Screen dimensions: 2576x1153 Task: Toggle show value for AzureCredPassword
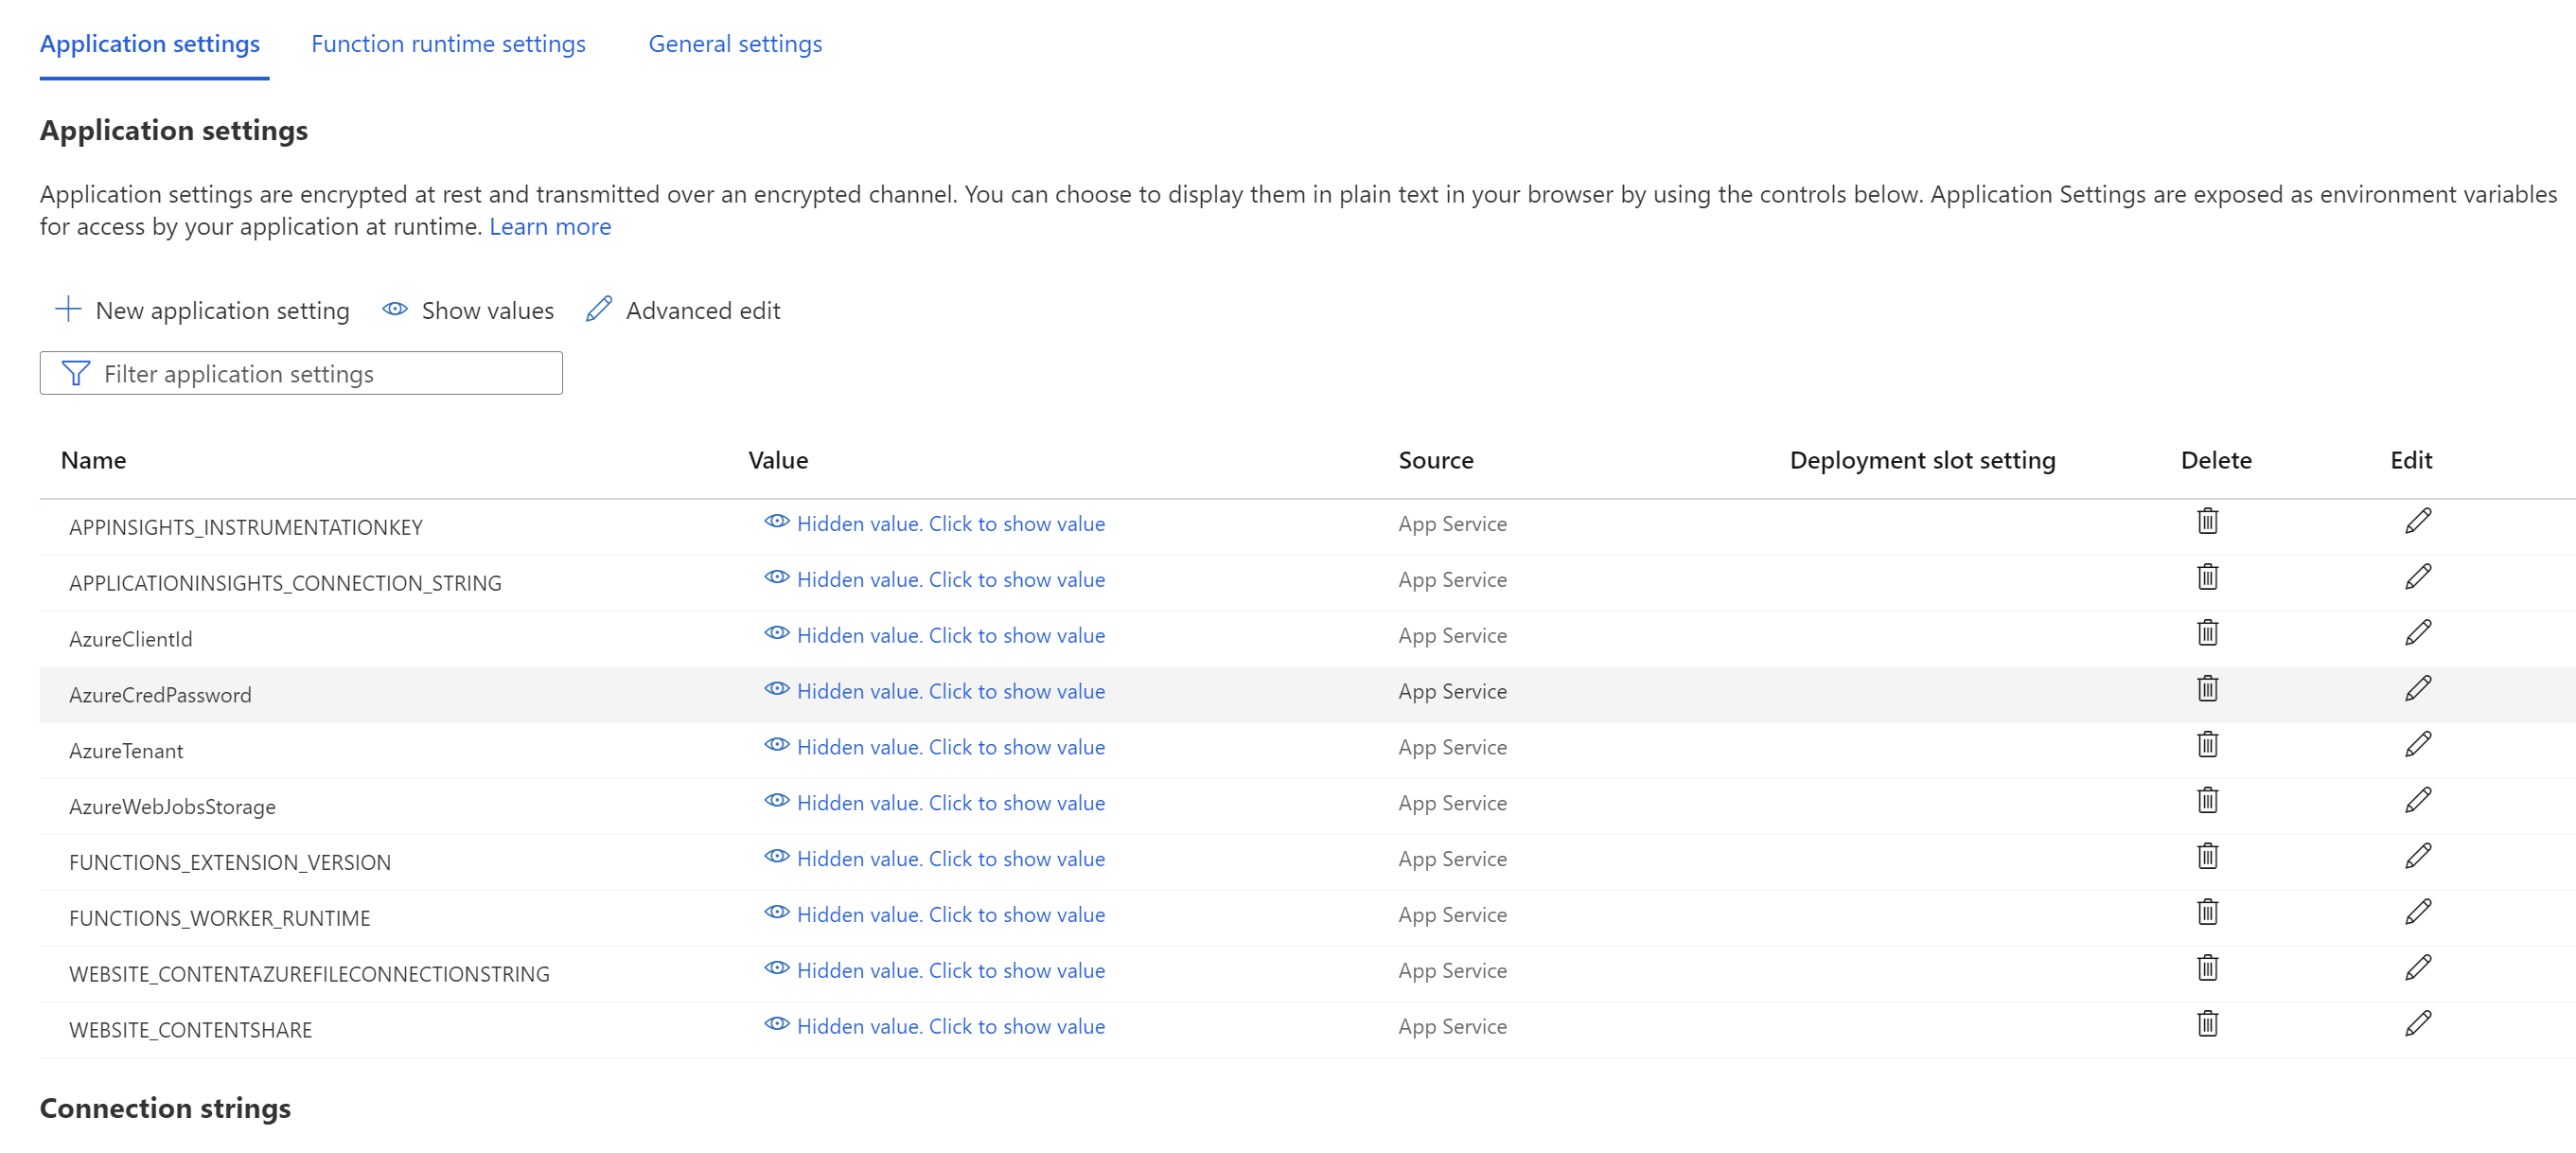tap(935, 690)
